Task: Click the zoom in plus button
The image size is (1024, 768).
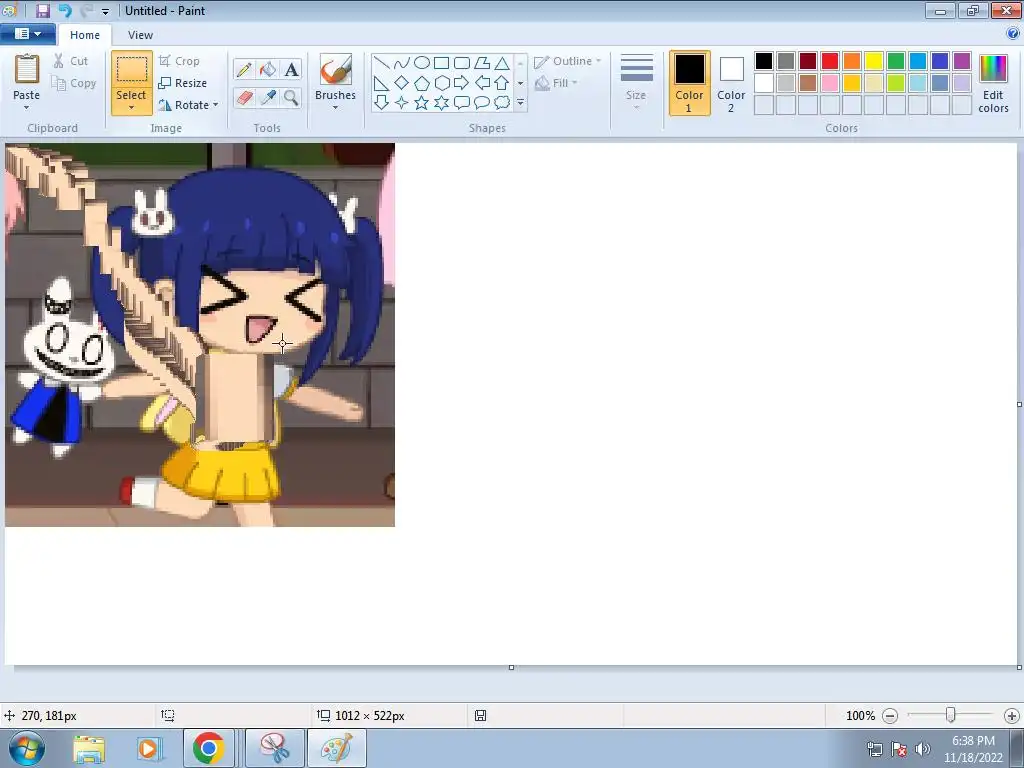Action: click(x=1012, y=716)
